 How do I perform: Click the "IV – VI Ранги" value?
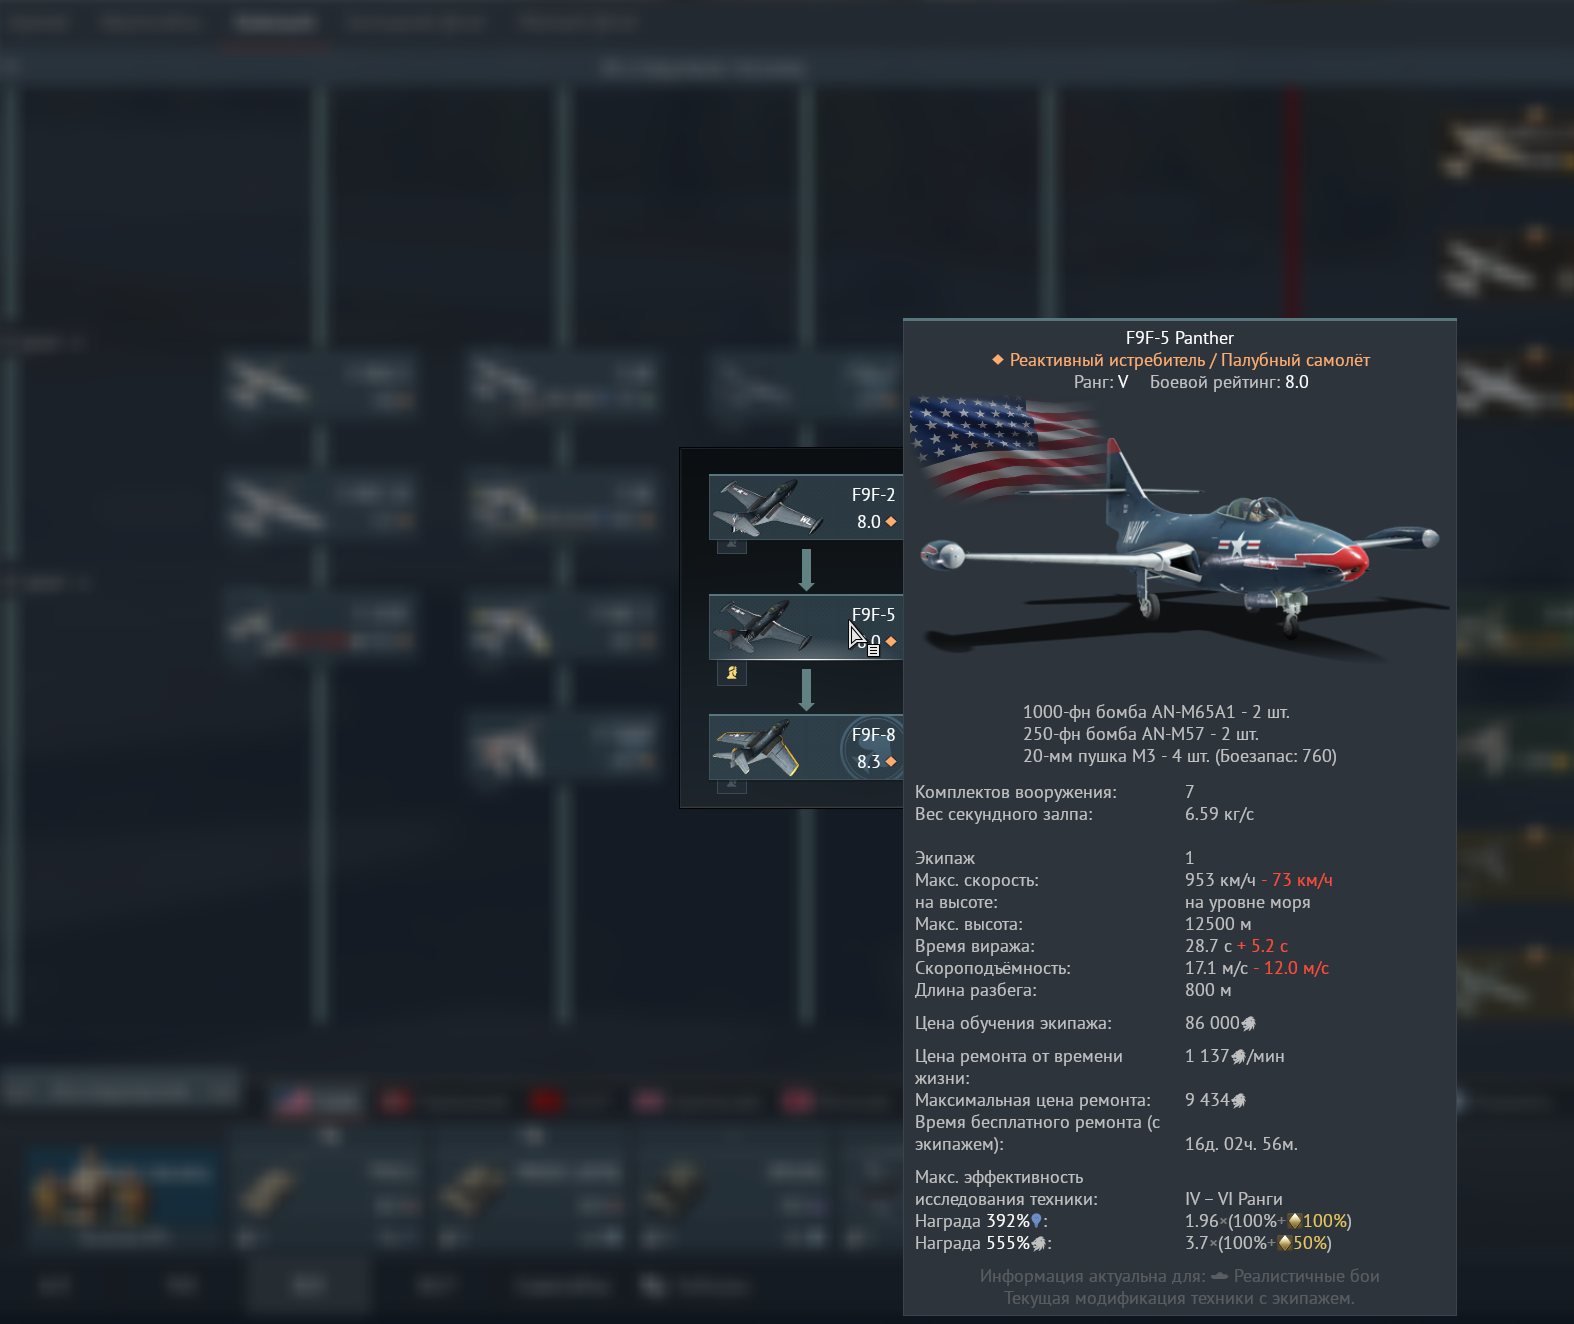click(1234, 1199)
